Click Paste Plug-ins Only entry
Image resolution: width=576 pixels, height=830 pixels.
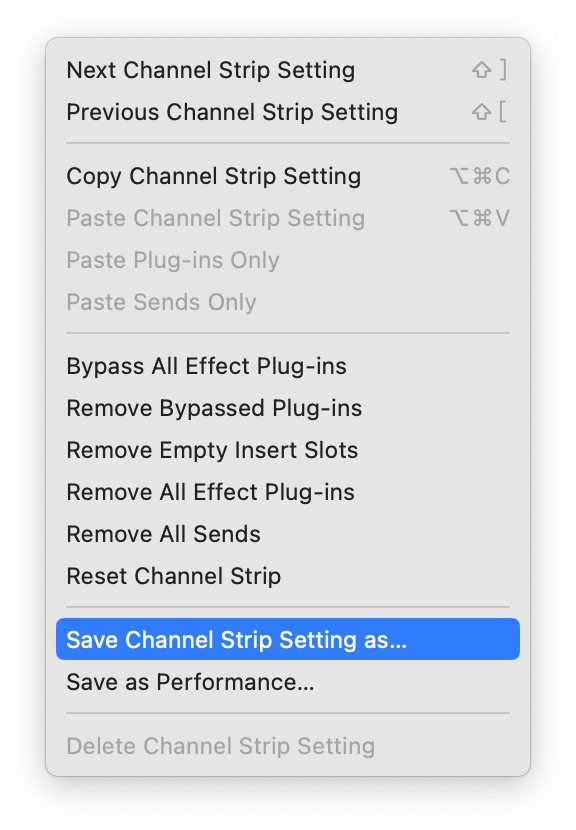[288, 260]
